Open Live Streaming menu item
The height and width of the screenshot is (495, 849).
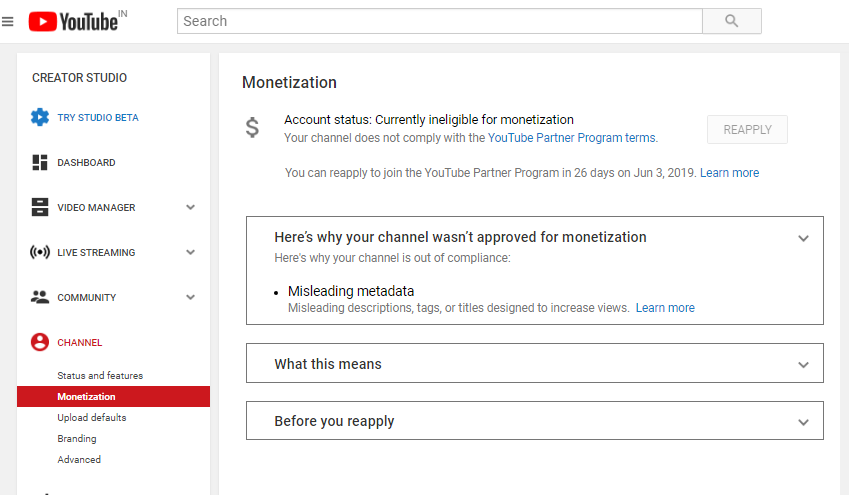[96, 252]
